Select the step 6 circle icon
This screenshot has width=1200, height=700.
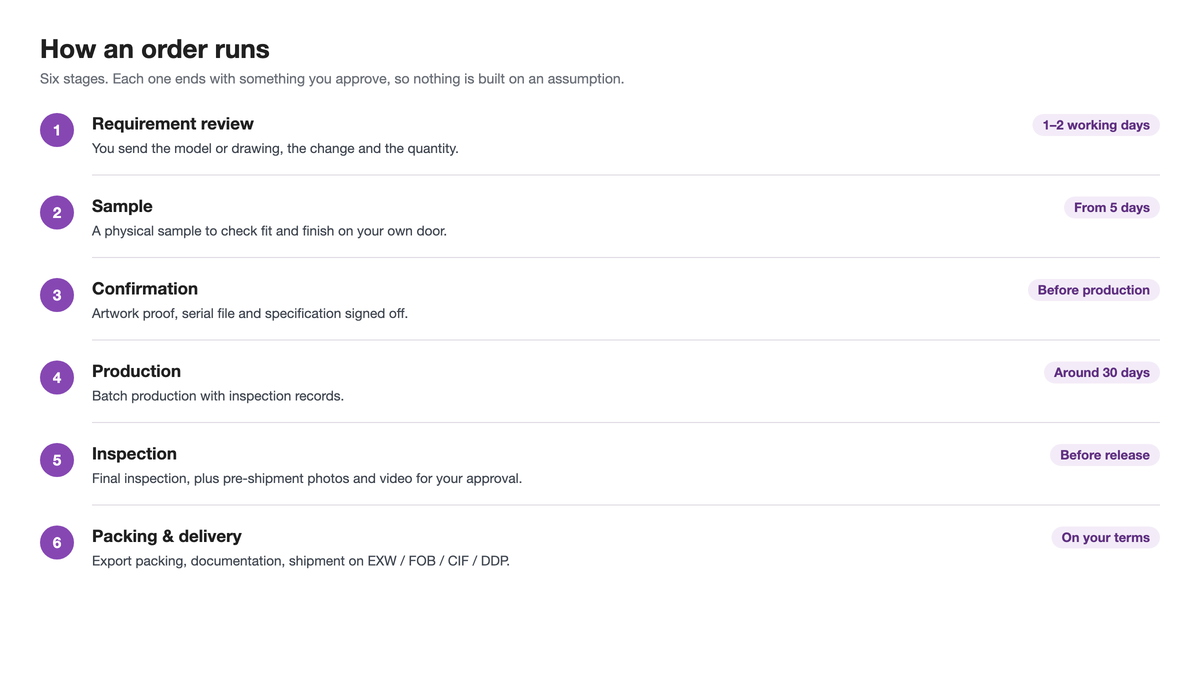pos(57,542)
